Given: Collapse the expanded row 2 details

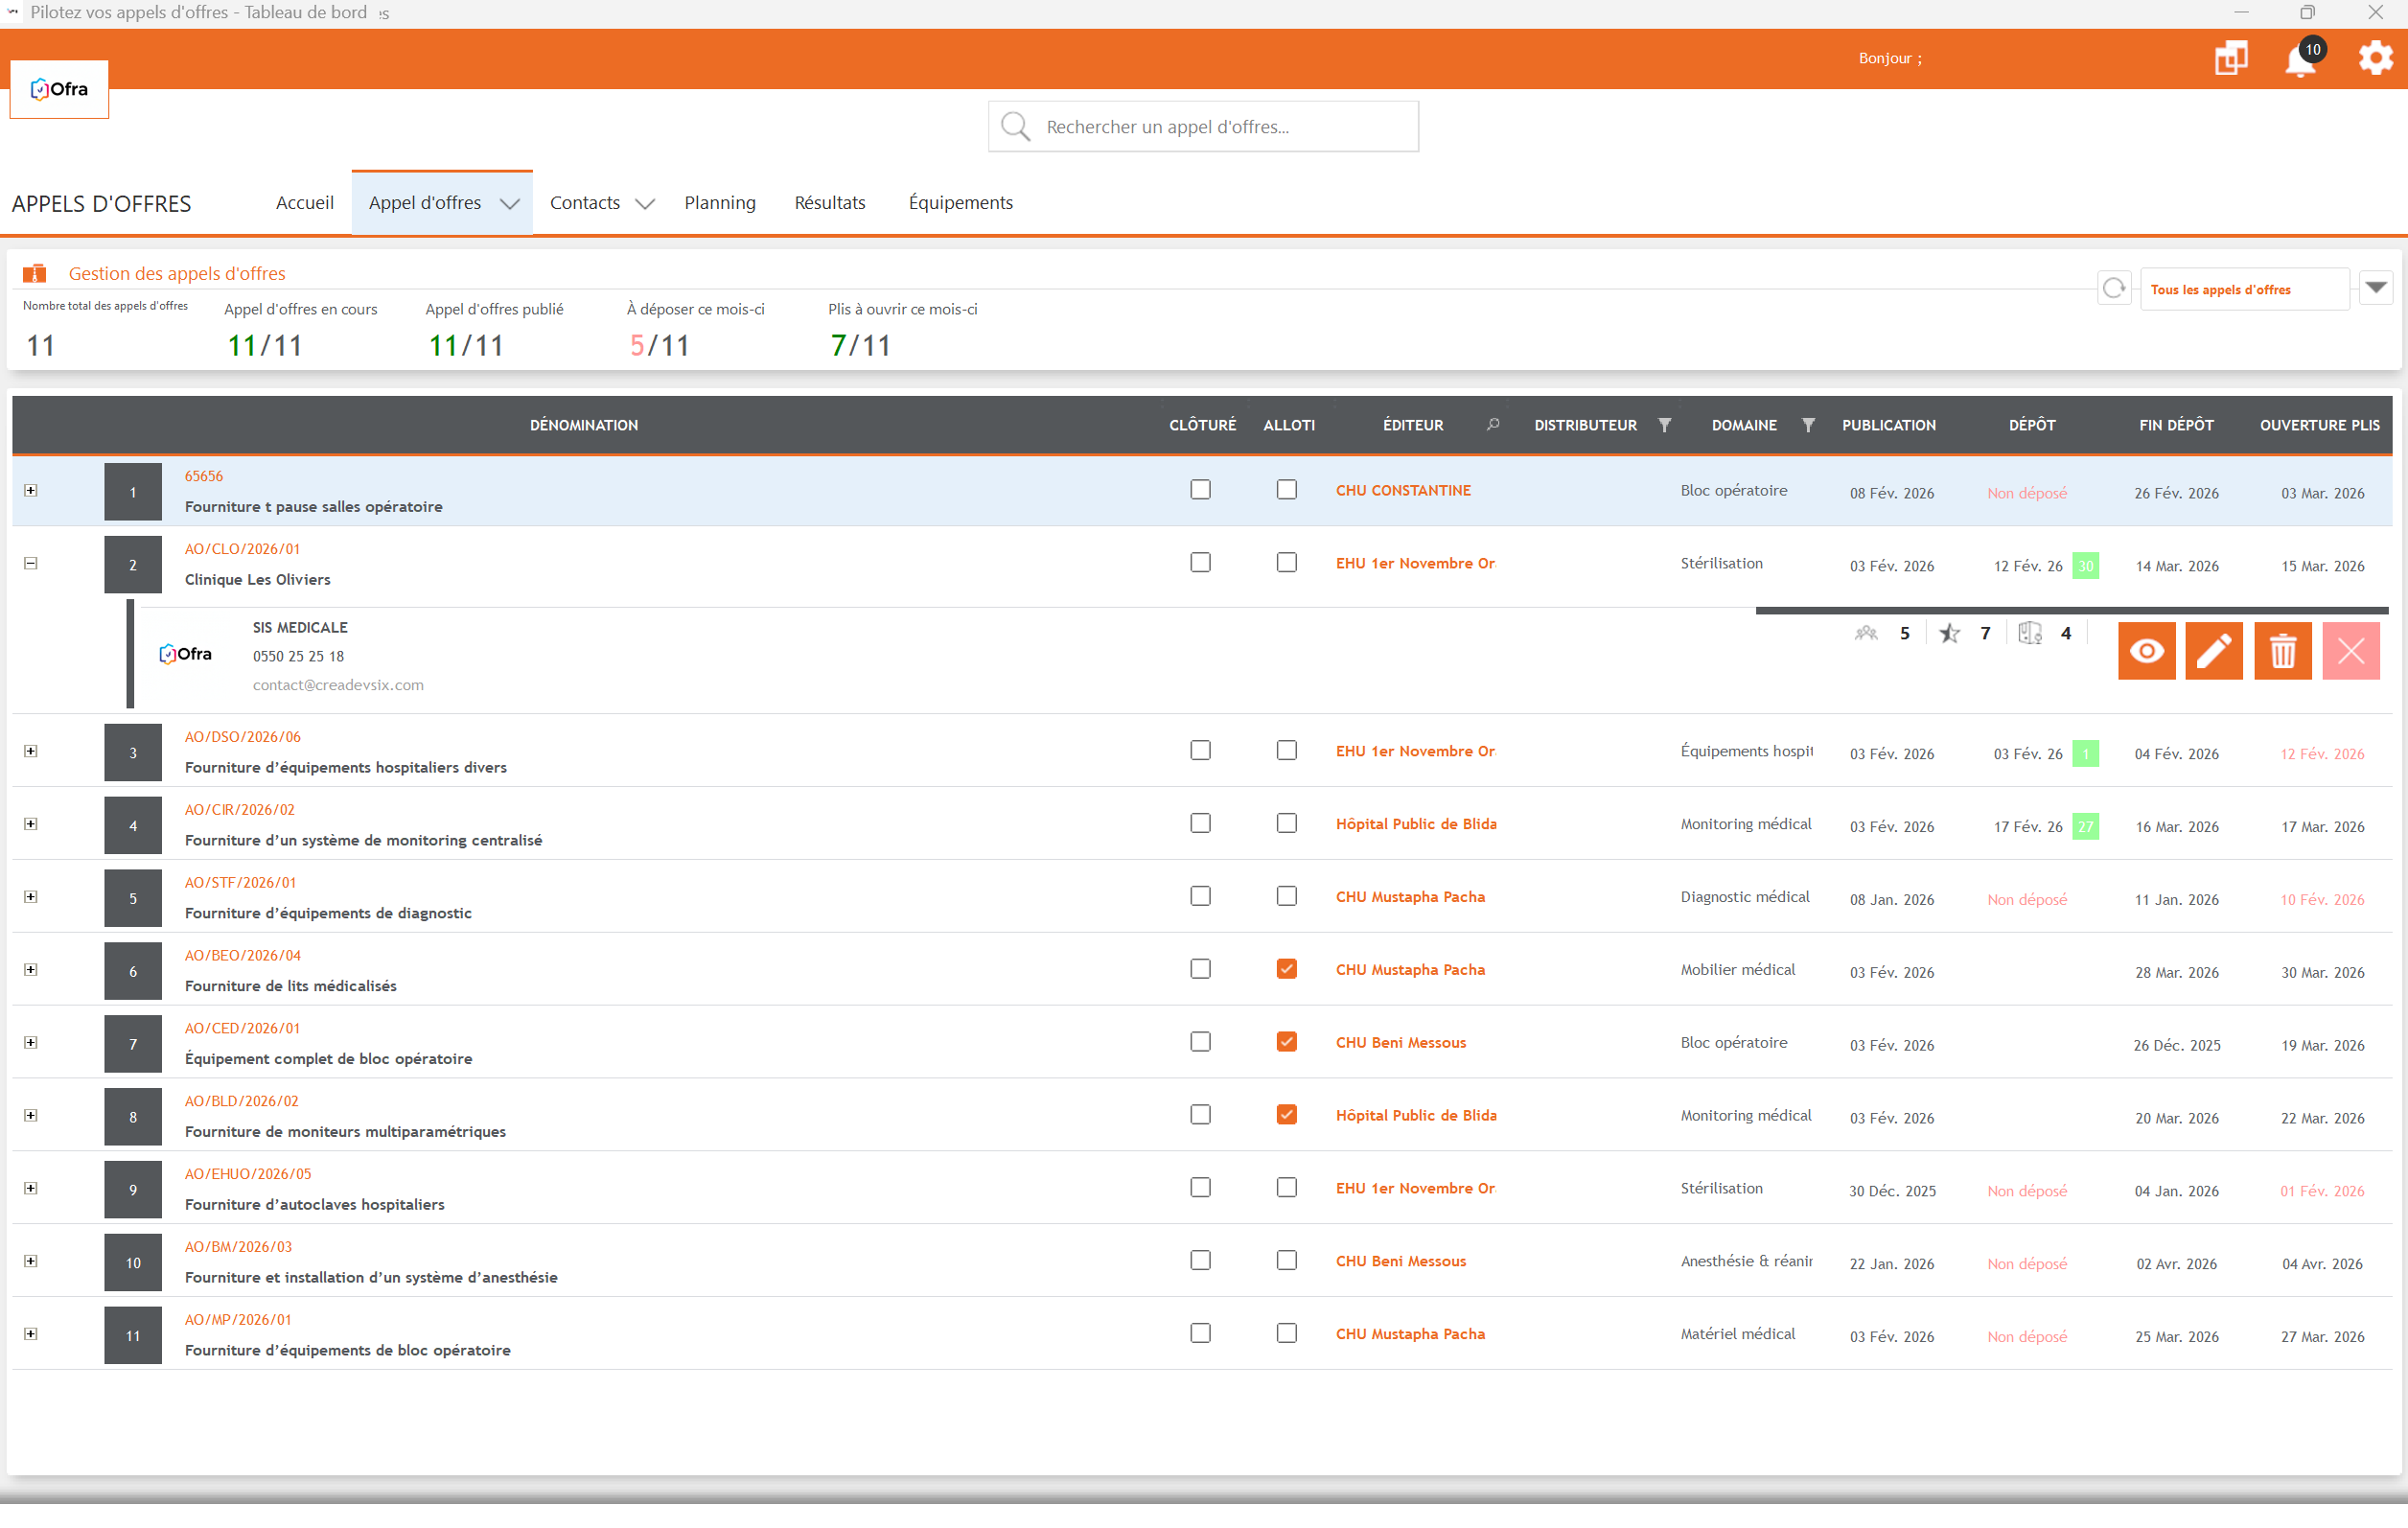Looking at the screenshot, I should (31, 564).
